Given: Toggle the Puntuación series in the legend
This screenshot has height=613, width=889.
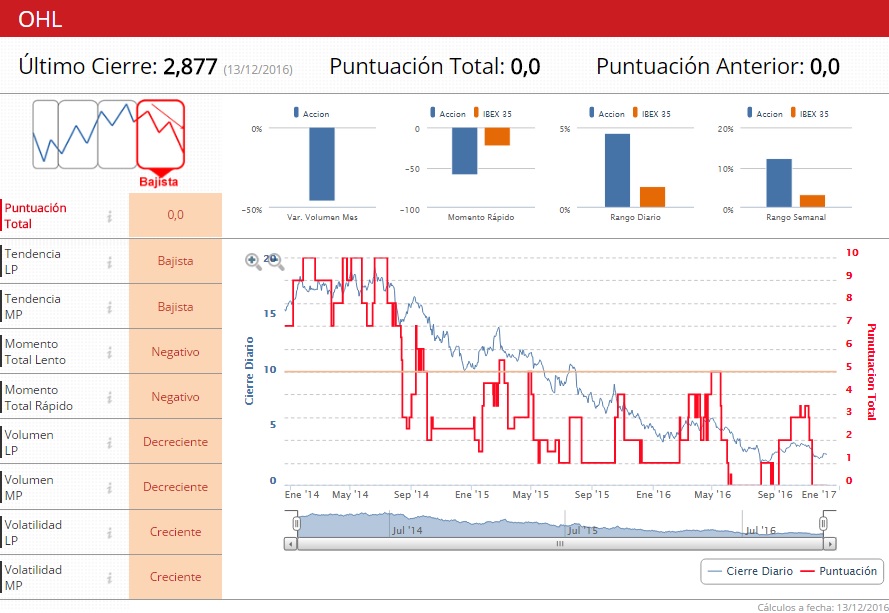Looking at the screenshot, I should pos(839,571).
